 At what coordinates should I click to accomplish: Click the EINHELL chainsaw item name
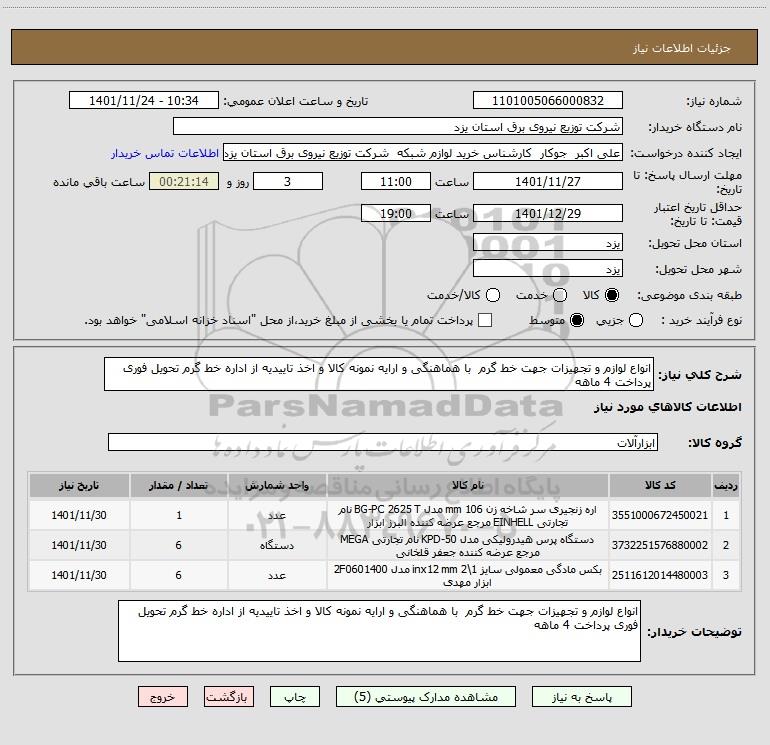pos(468,516)
